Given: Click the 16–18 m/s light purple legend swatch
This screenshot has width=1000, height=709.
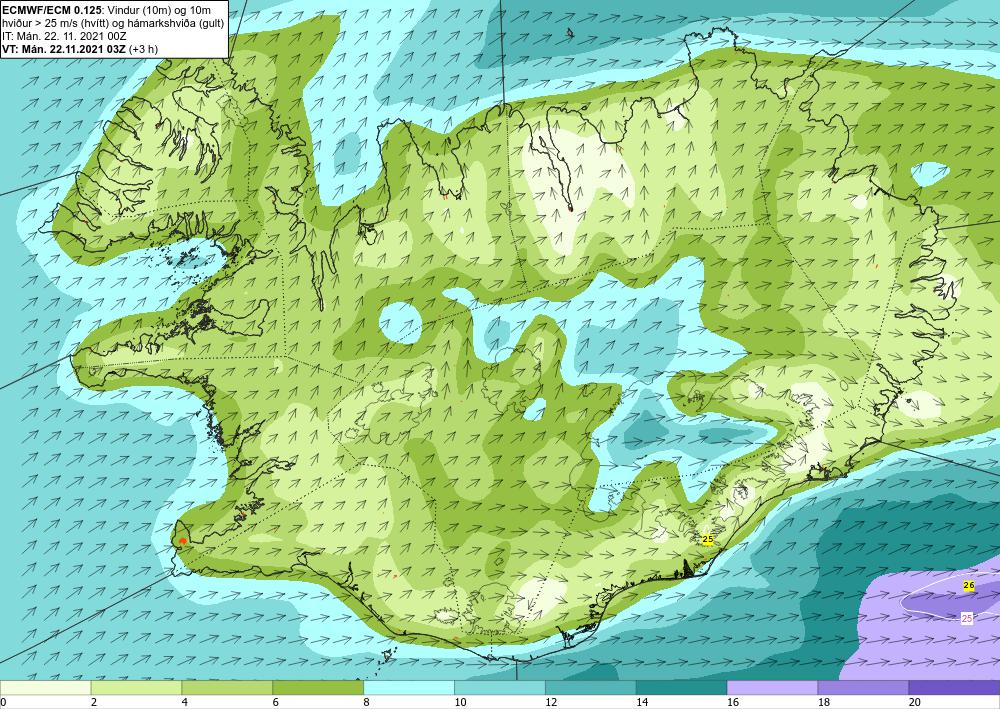Looking at the screenshot, I should pyautogui.click(x=772, y=688).
